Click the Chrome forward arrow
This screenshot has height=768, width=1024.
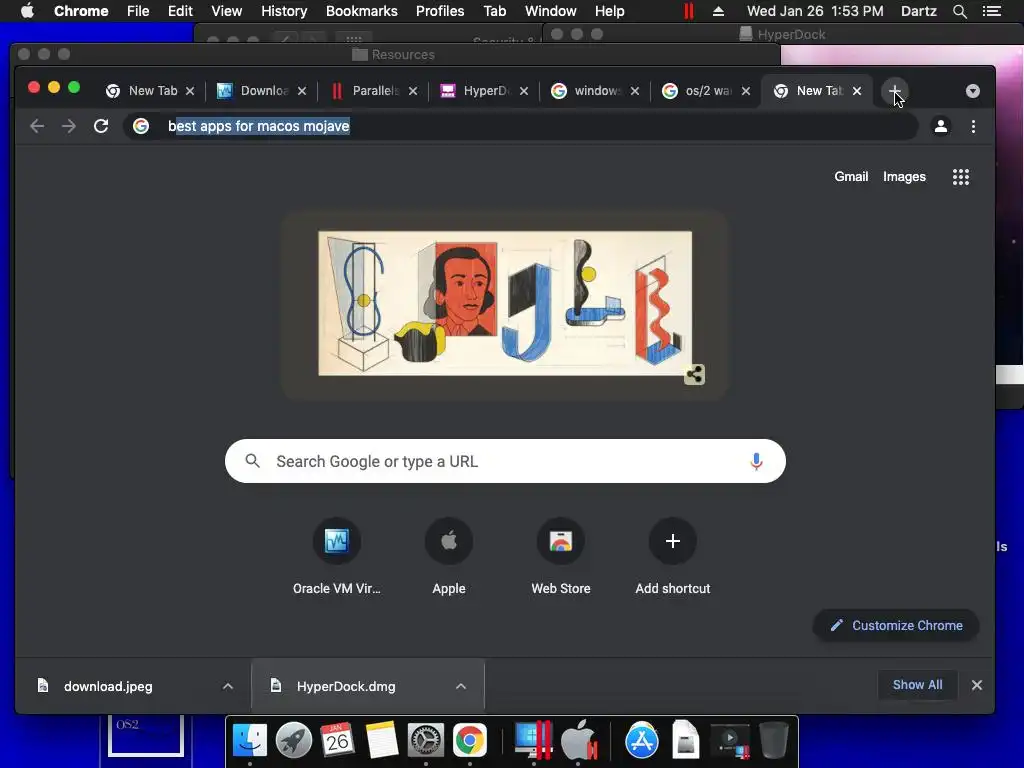point(69,126)
